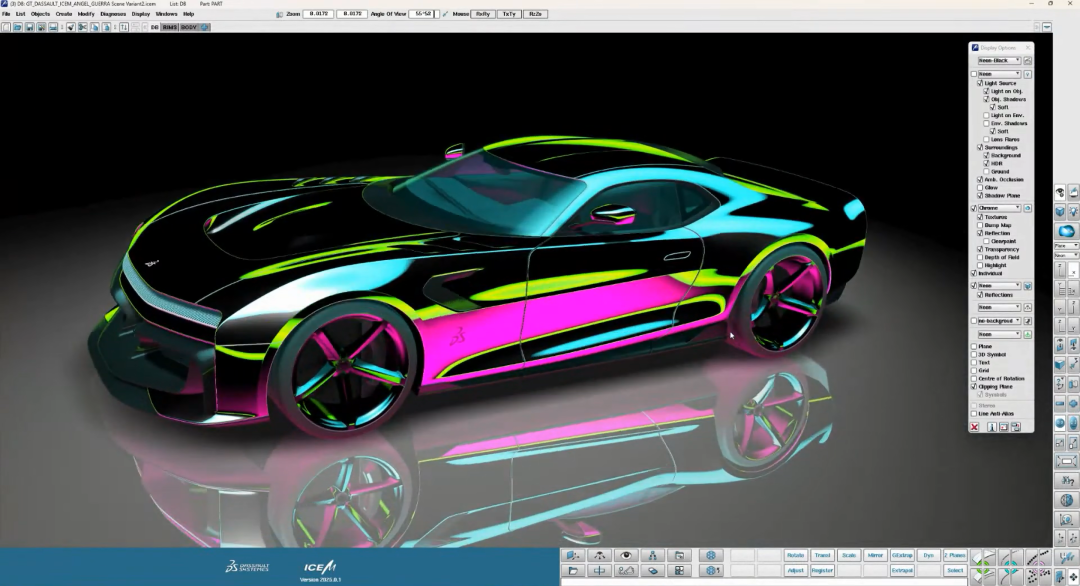
Task: Open the Neon dropdown above Reflections checkbox
Action: [x=999, y=285]
